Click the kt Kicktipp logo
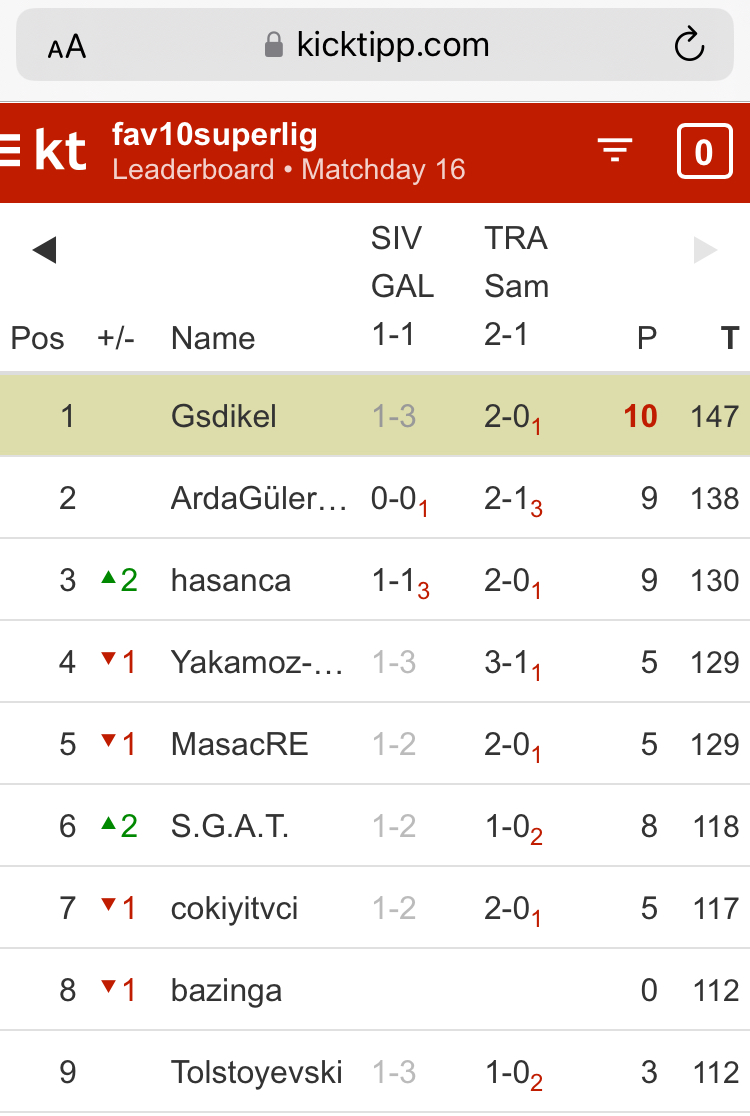Viewport: 750px width, 1116px height. click(x=60, y=151)
